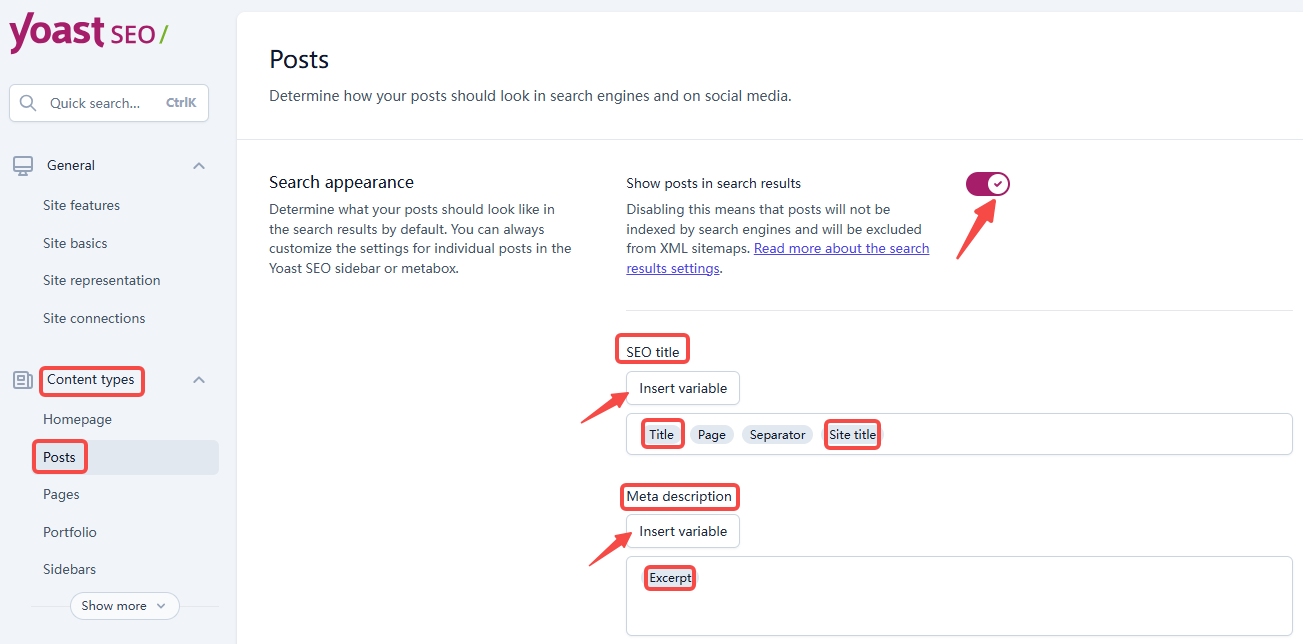
Task: Select Posts in the sidebar
Action: [x=59, y=456]
